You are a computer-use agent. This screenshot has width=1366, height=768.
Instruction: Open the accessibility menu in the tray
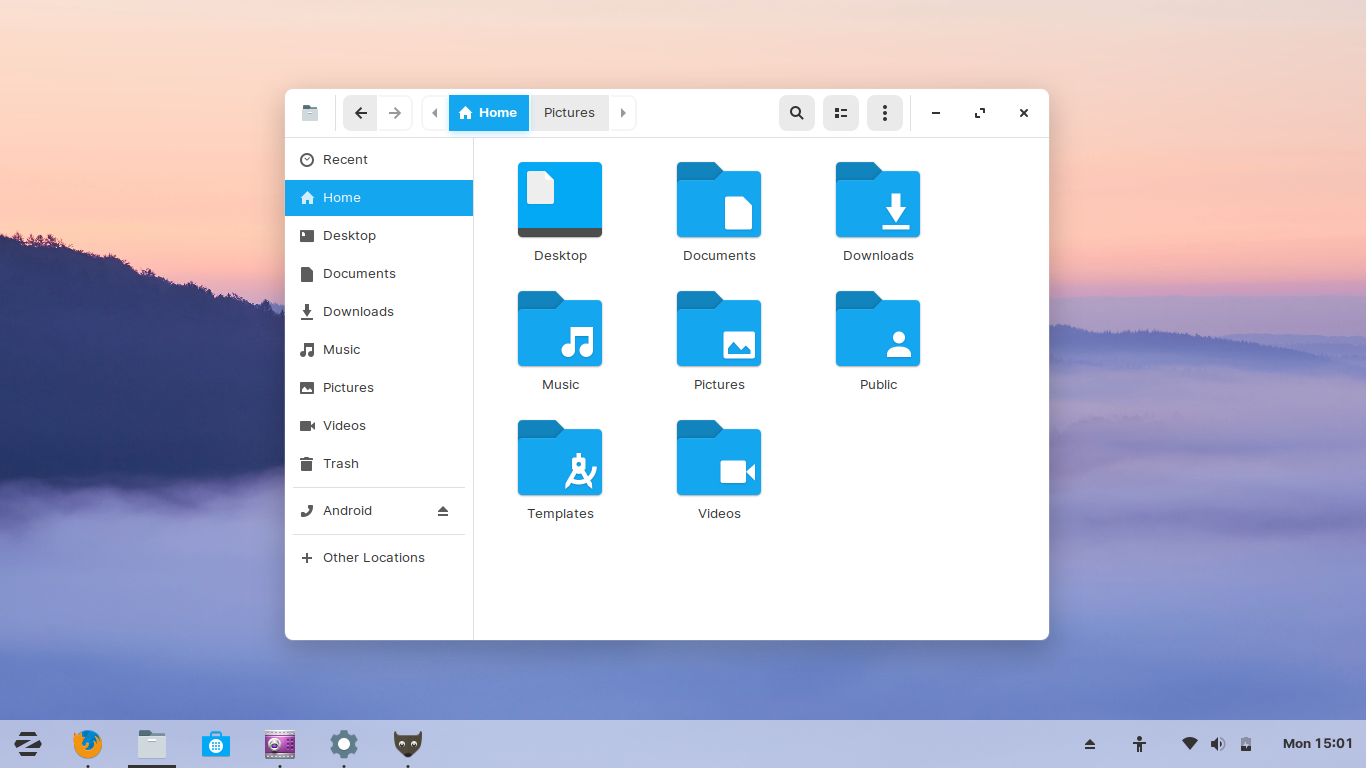[x=1139, y=744]
